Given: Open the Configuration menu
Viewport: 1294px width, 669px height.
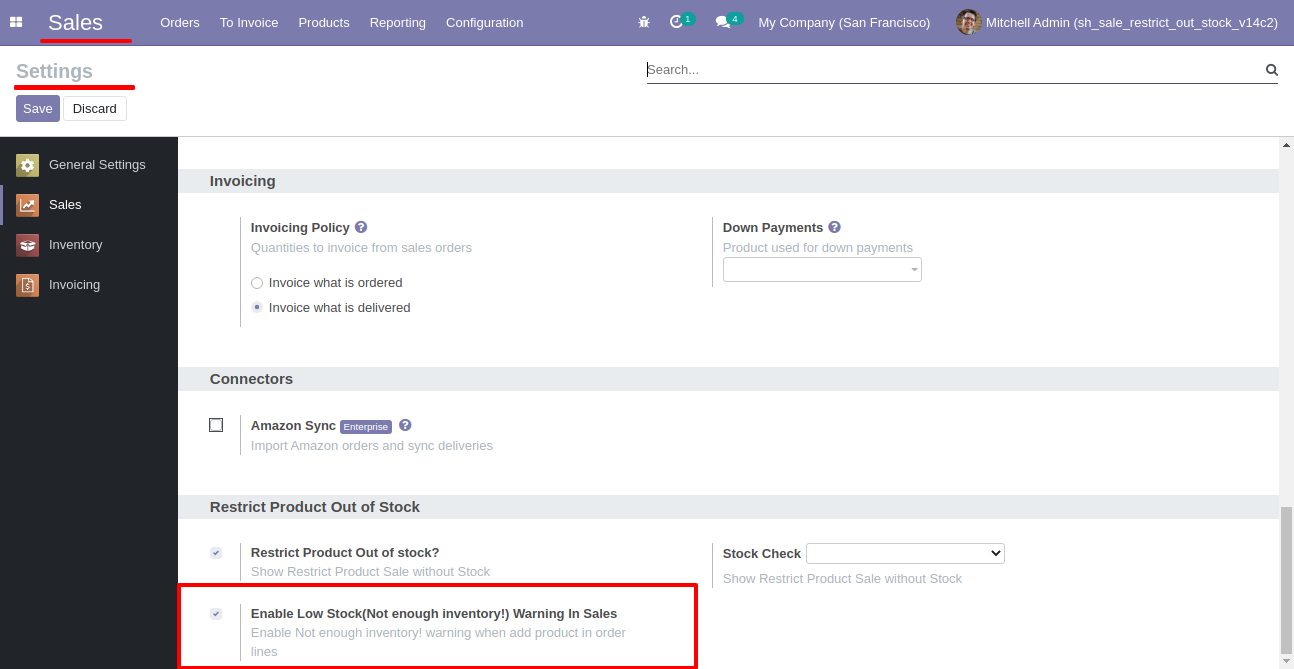Looking at the screenshot, I should click(485, 22).
